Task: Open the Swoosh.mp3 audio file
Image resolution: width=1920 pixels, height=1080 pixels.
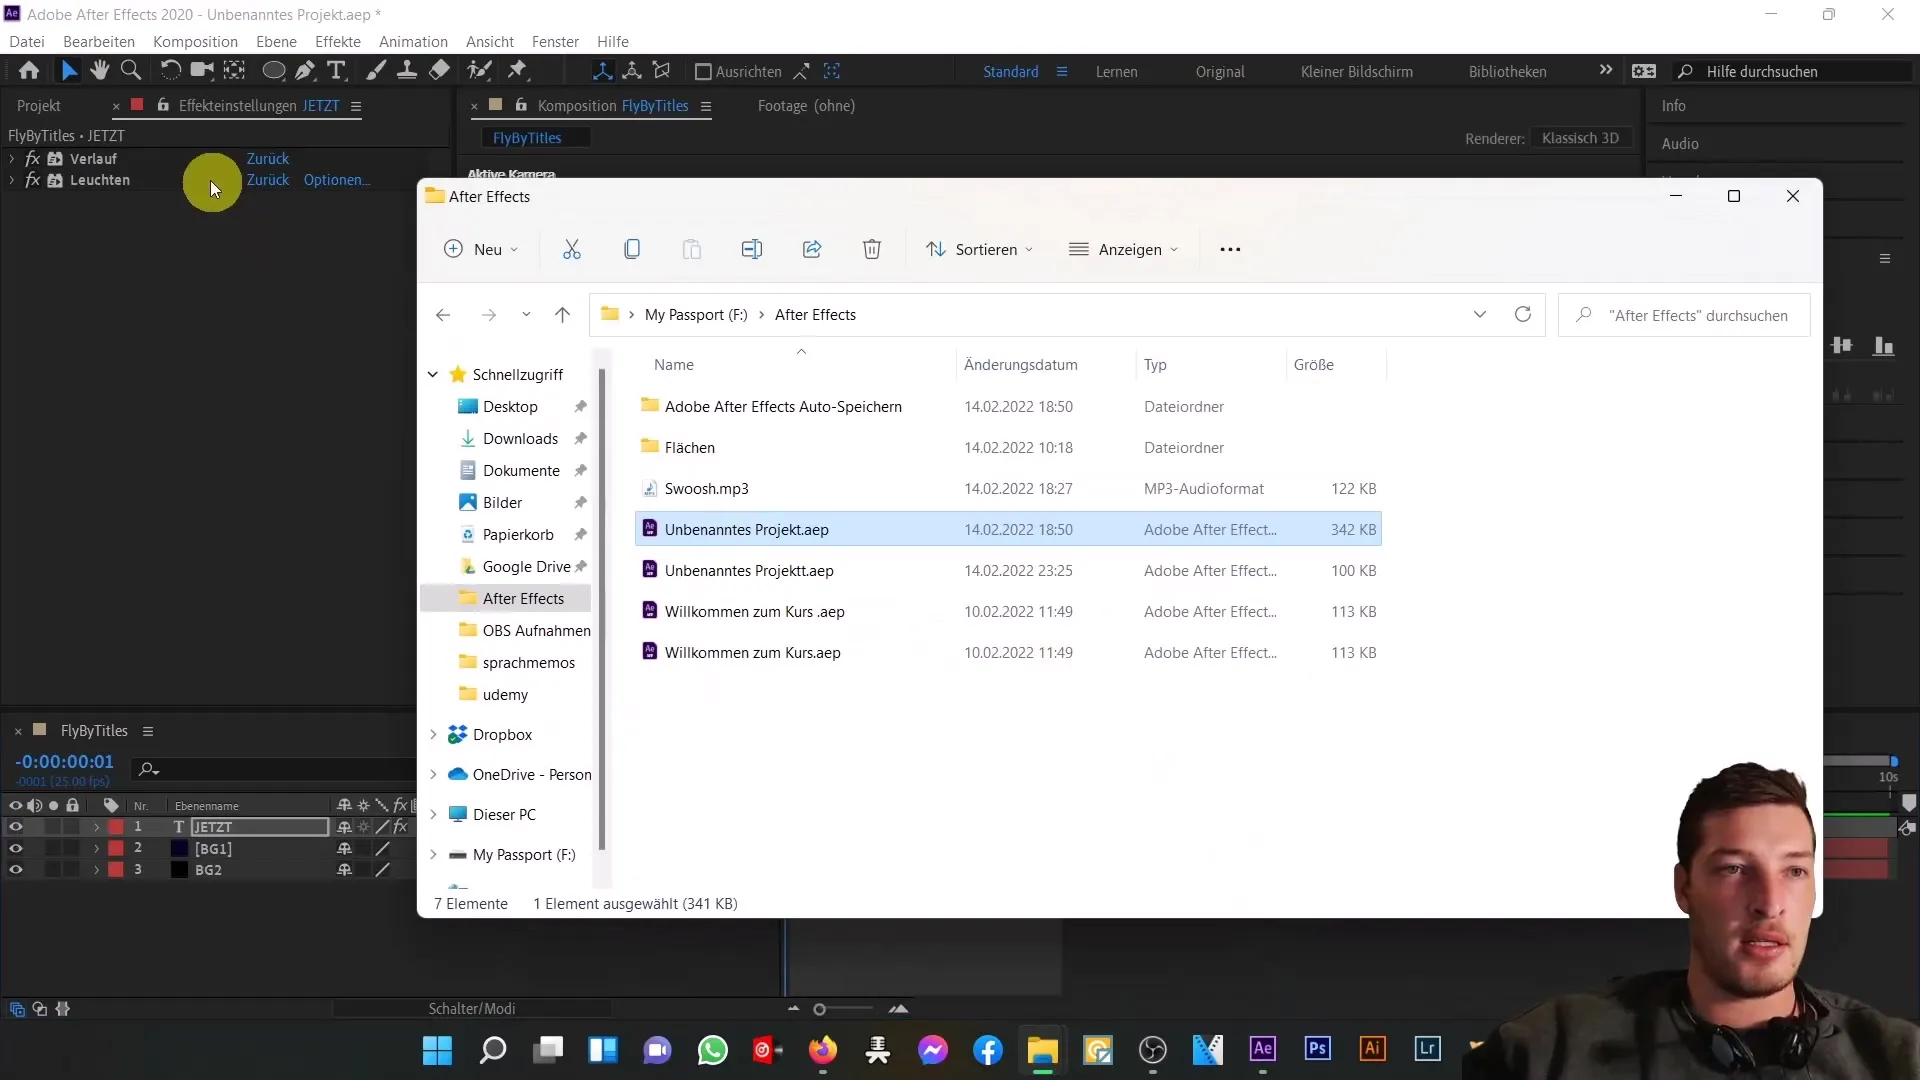Action: 708,488
